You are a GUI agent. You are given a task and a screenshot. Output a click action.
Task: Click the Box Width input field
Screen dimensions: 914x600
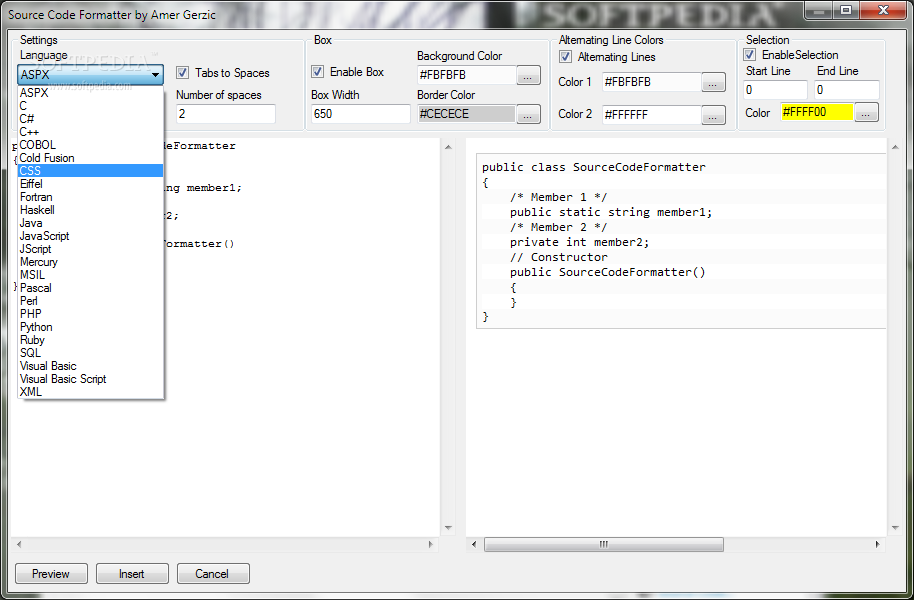click(361, 114)
